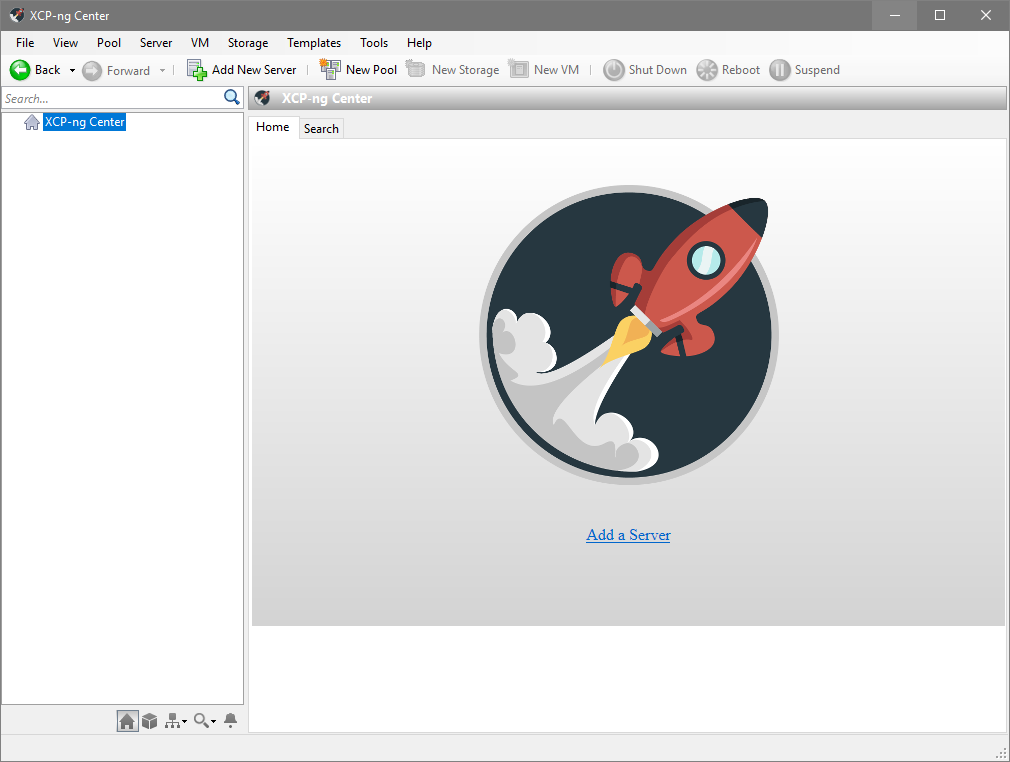Open the Tools menu

[x=374, y=43]
